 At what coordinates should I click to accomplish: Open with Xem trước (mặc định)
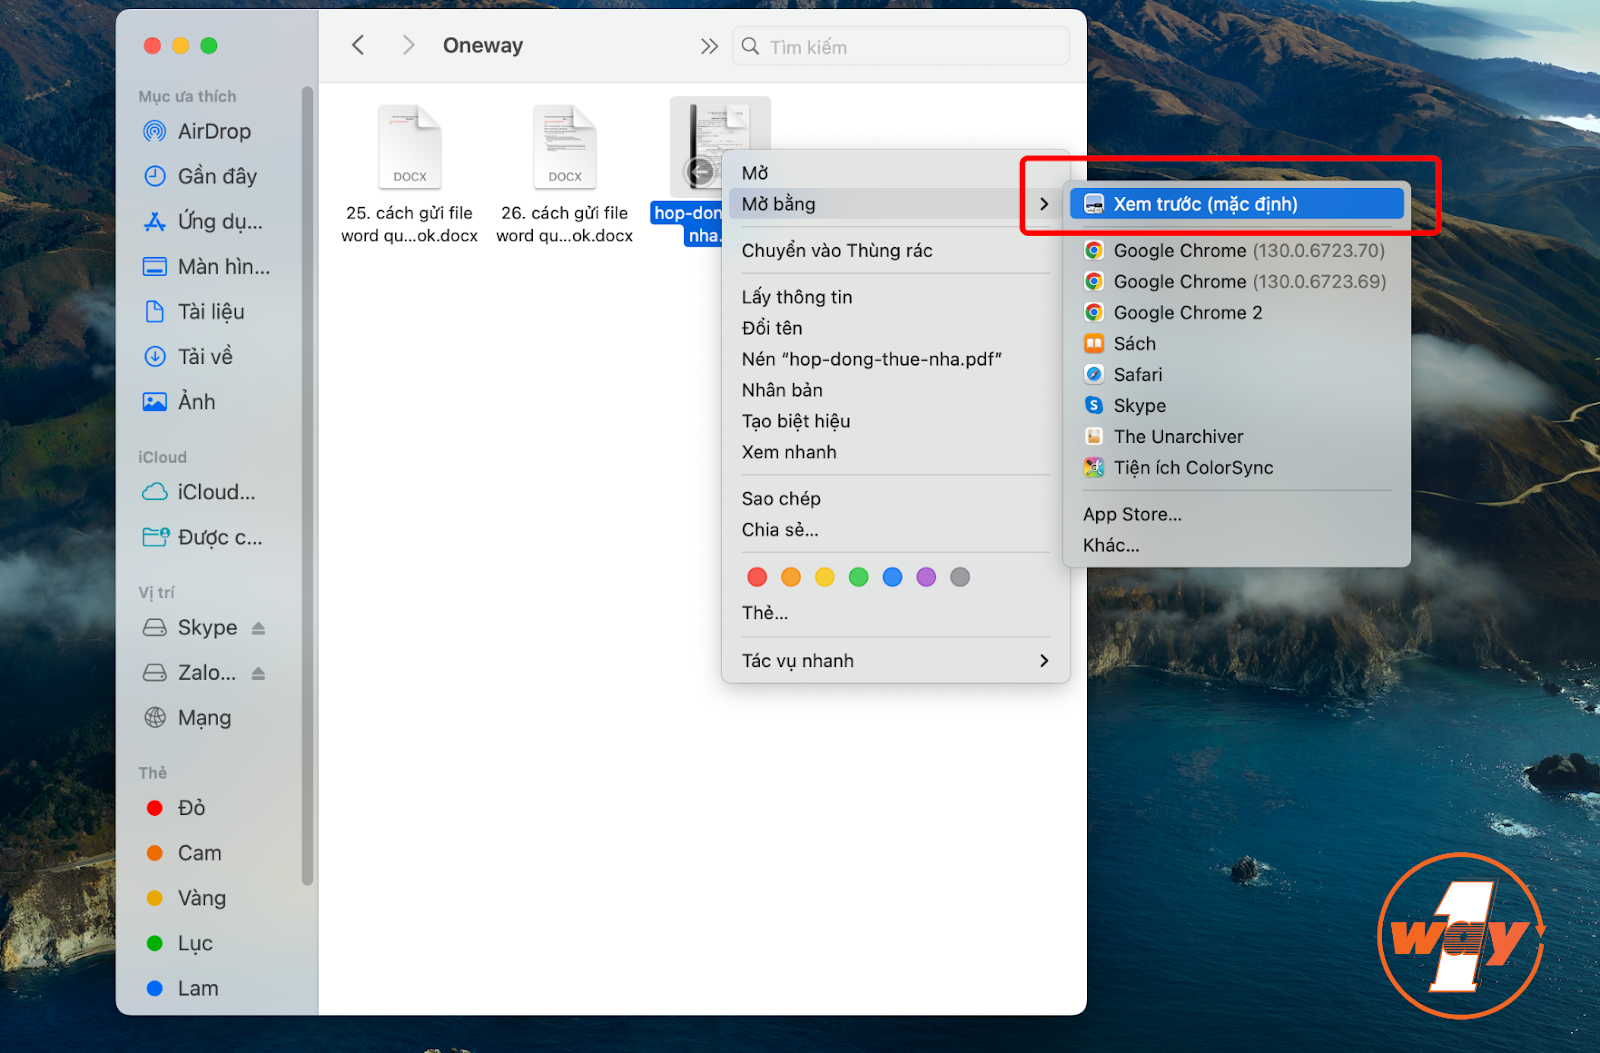tap(1237, 204)
